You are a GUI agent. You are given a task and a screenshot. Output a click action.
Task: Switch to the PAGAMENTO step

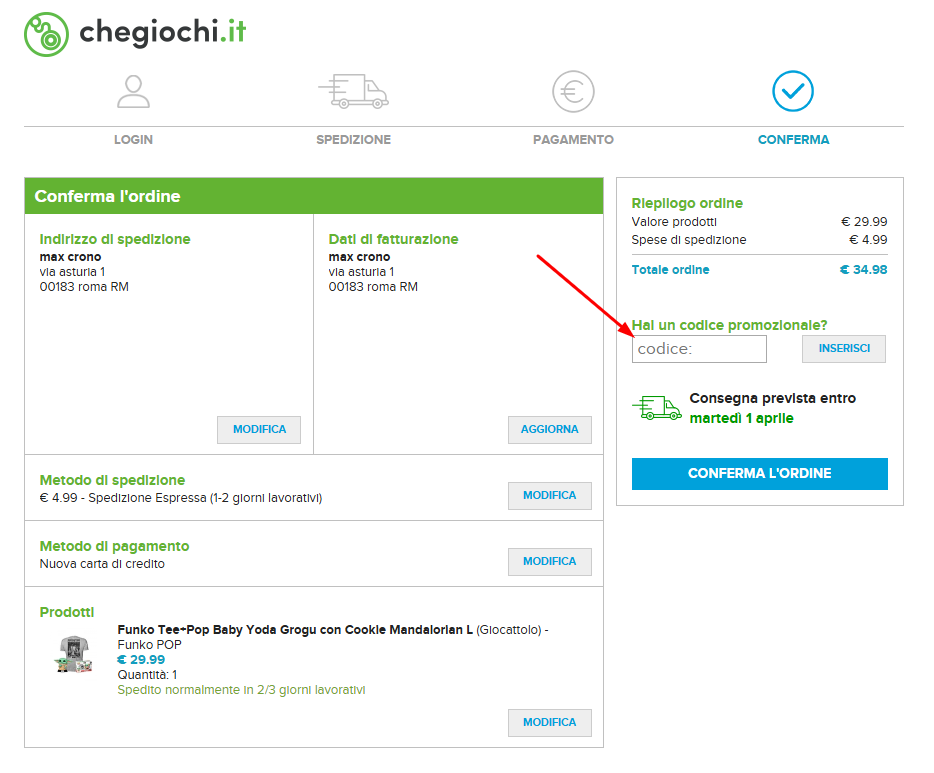[x=573, y=140]
